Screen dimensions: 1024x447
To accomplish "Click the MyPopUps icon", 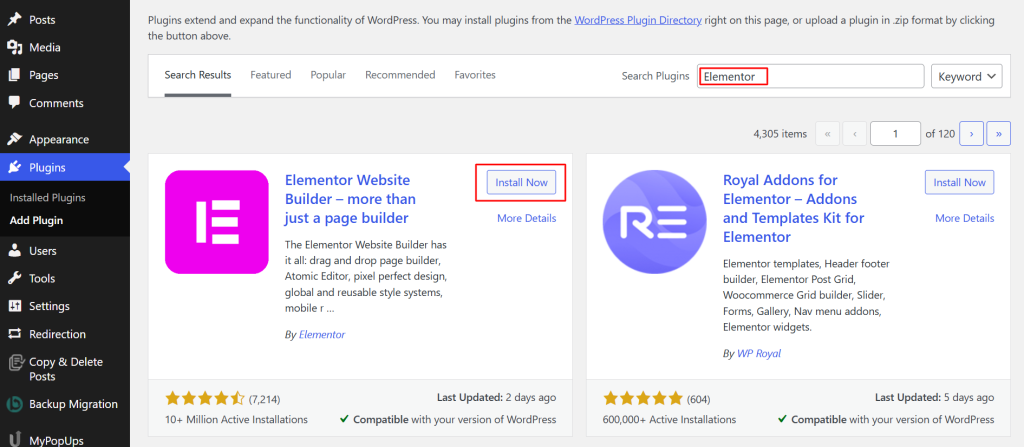I will coord(14,440).
